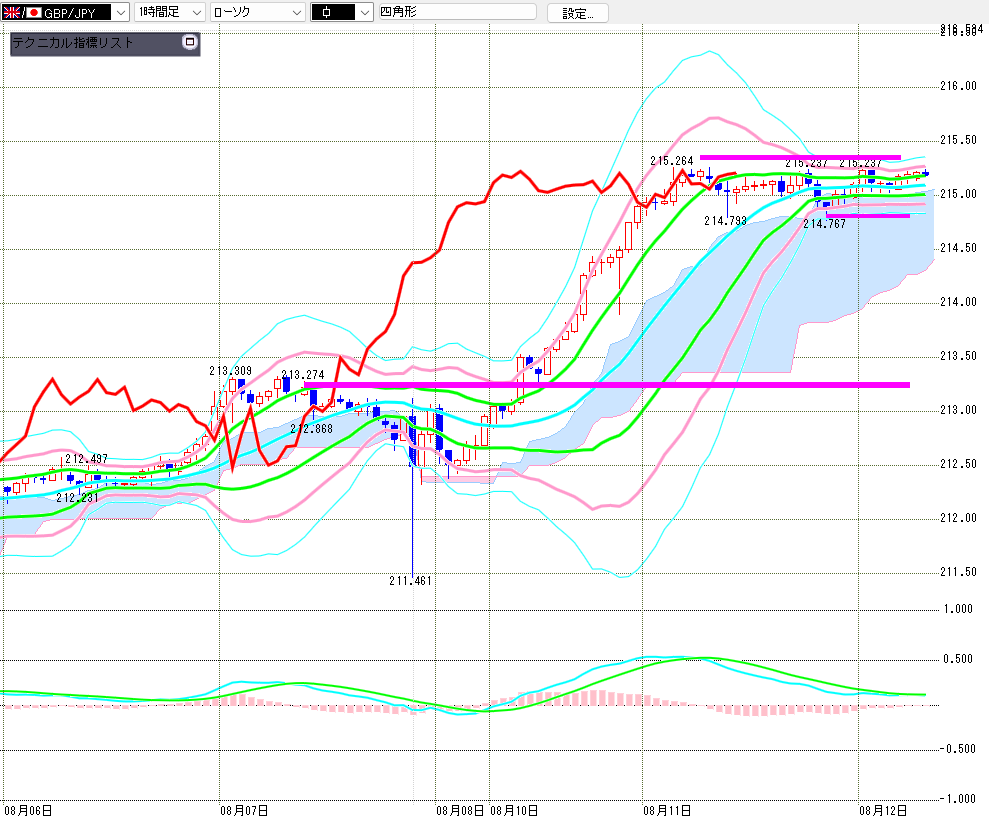Click the -1.000 MACD axis label
Screen dimensions: 989x821
[957, 798]
